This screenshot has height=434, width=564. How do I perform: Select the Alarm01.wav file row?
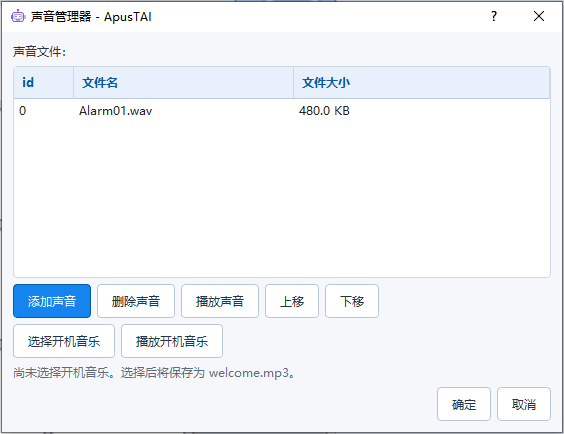coord(282,111)
